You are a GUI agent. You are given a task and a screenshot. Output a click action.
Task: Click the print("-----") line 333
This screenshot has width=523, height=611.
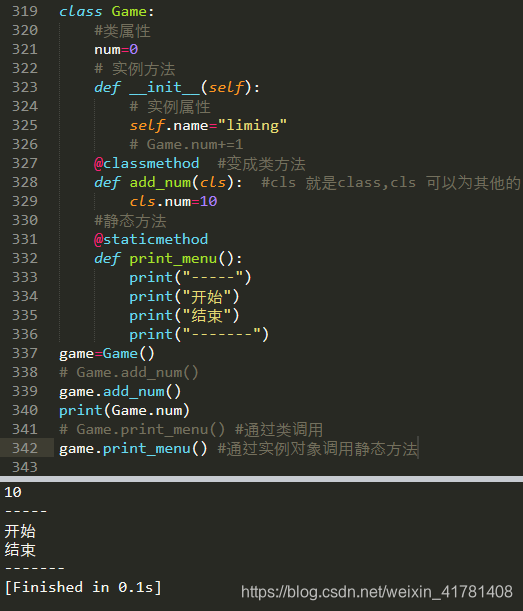190,277
